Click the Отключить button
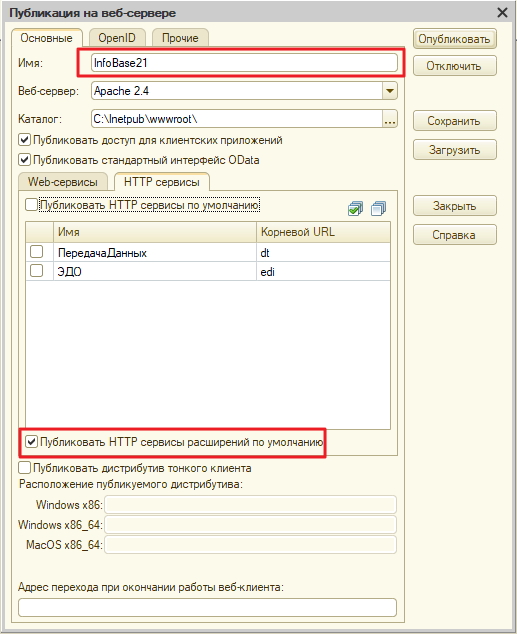 click(454, 66)
